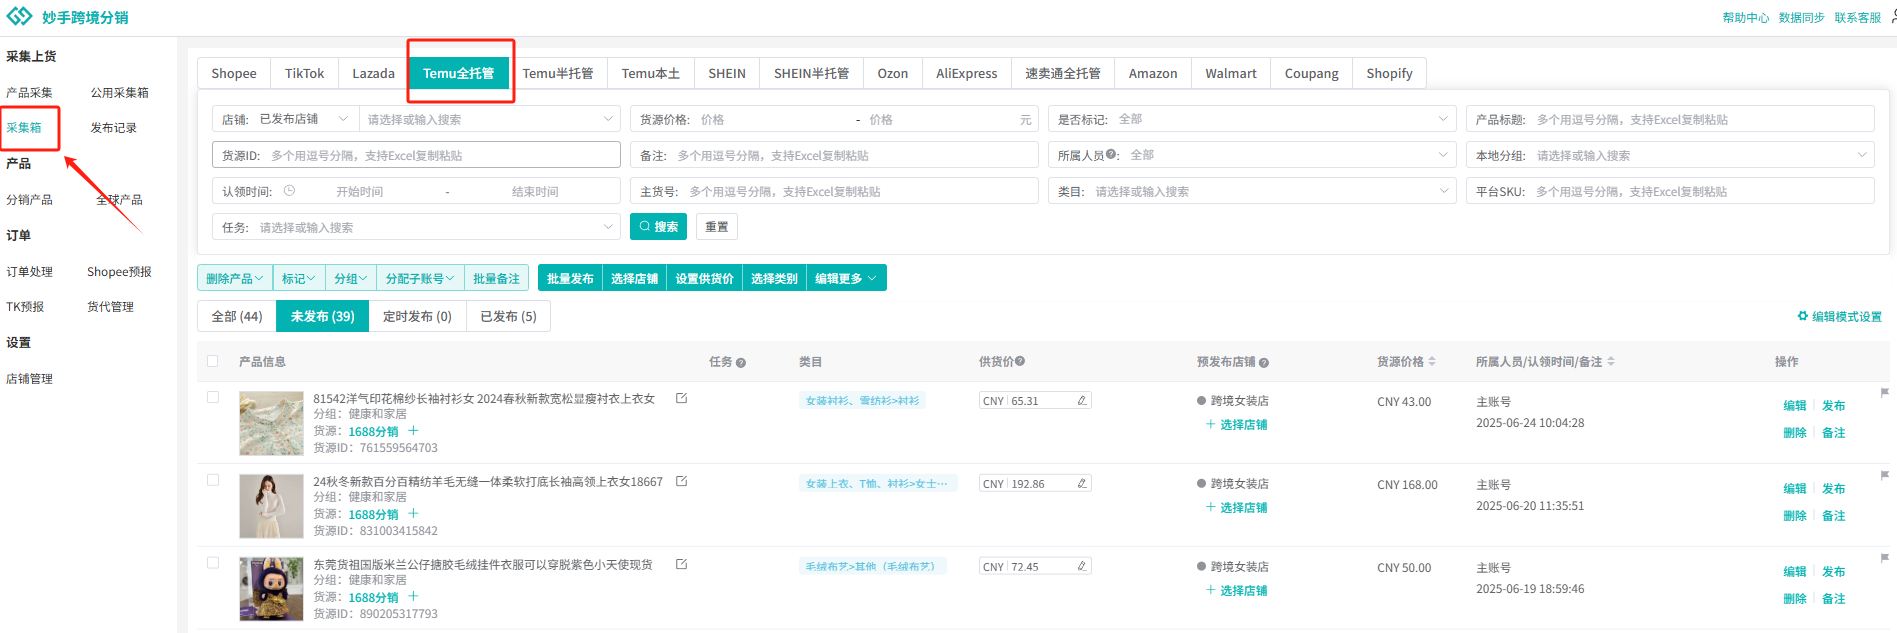Screen dimensions: 1897x633
Task: Open the 任务 filter dropdown
Action: (x=416, y=227)
